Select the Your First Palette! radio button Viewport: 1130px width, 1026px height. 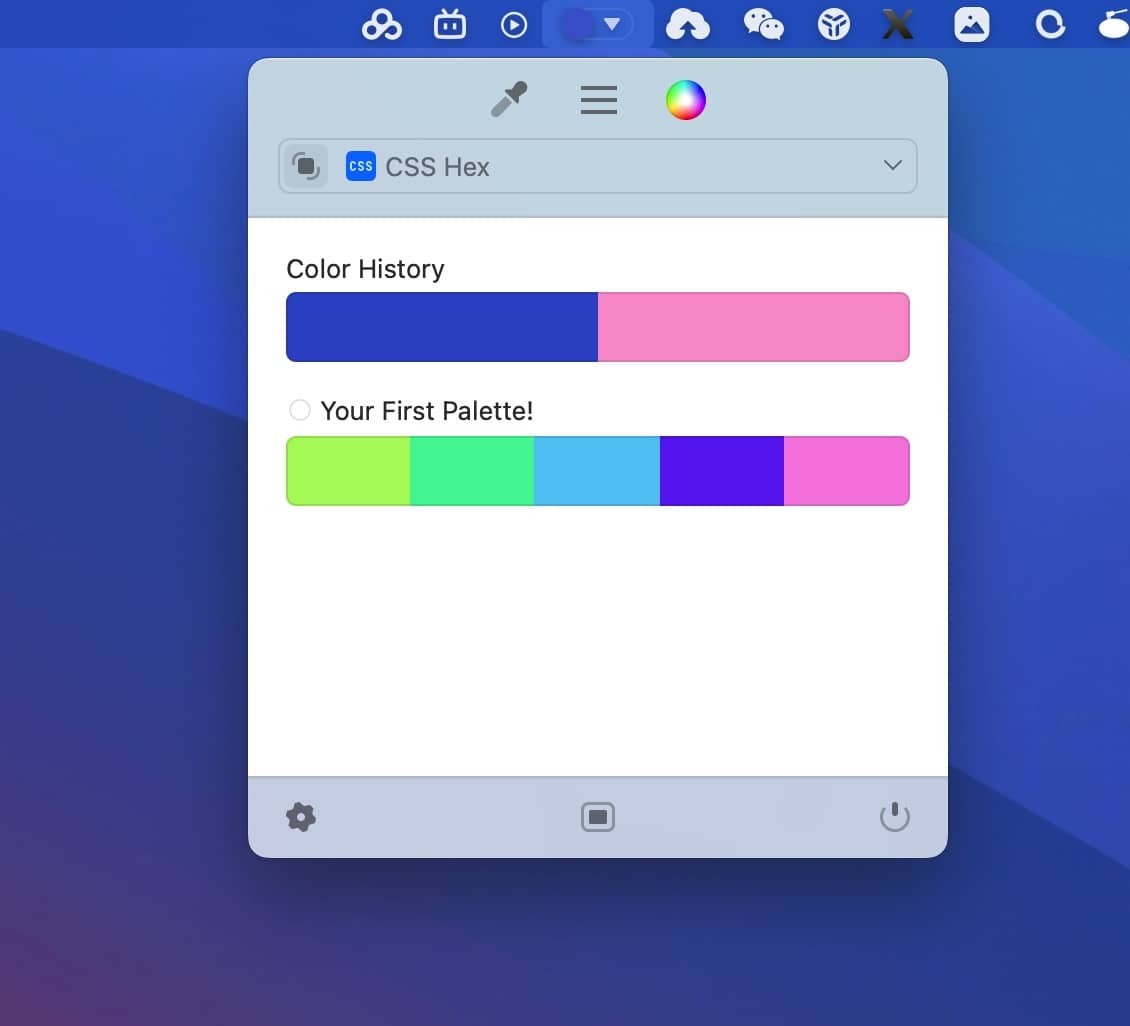(300, 411)
